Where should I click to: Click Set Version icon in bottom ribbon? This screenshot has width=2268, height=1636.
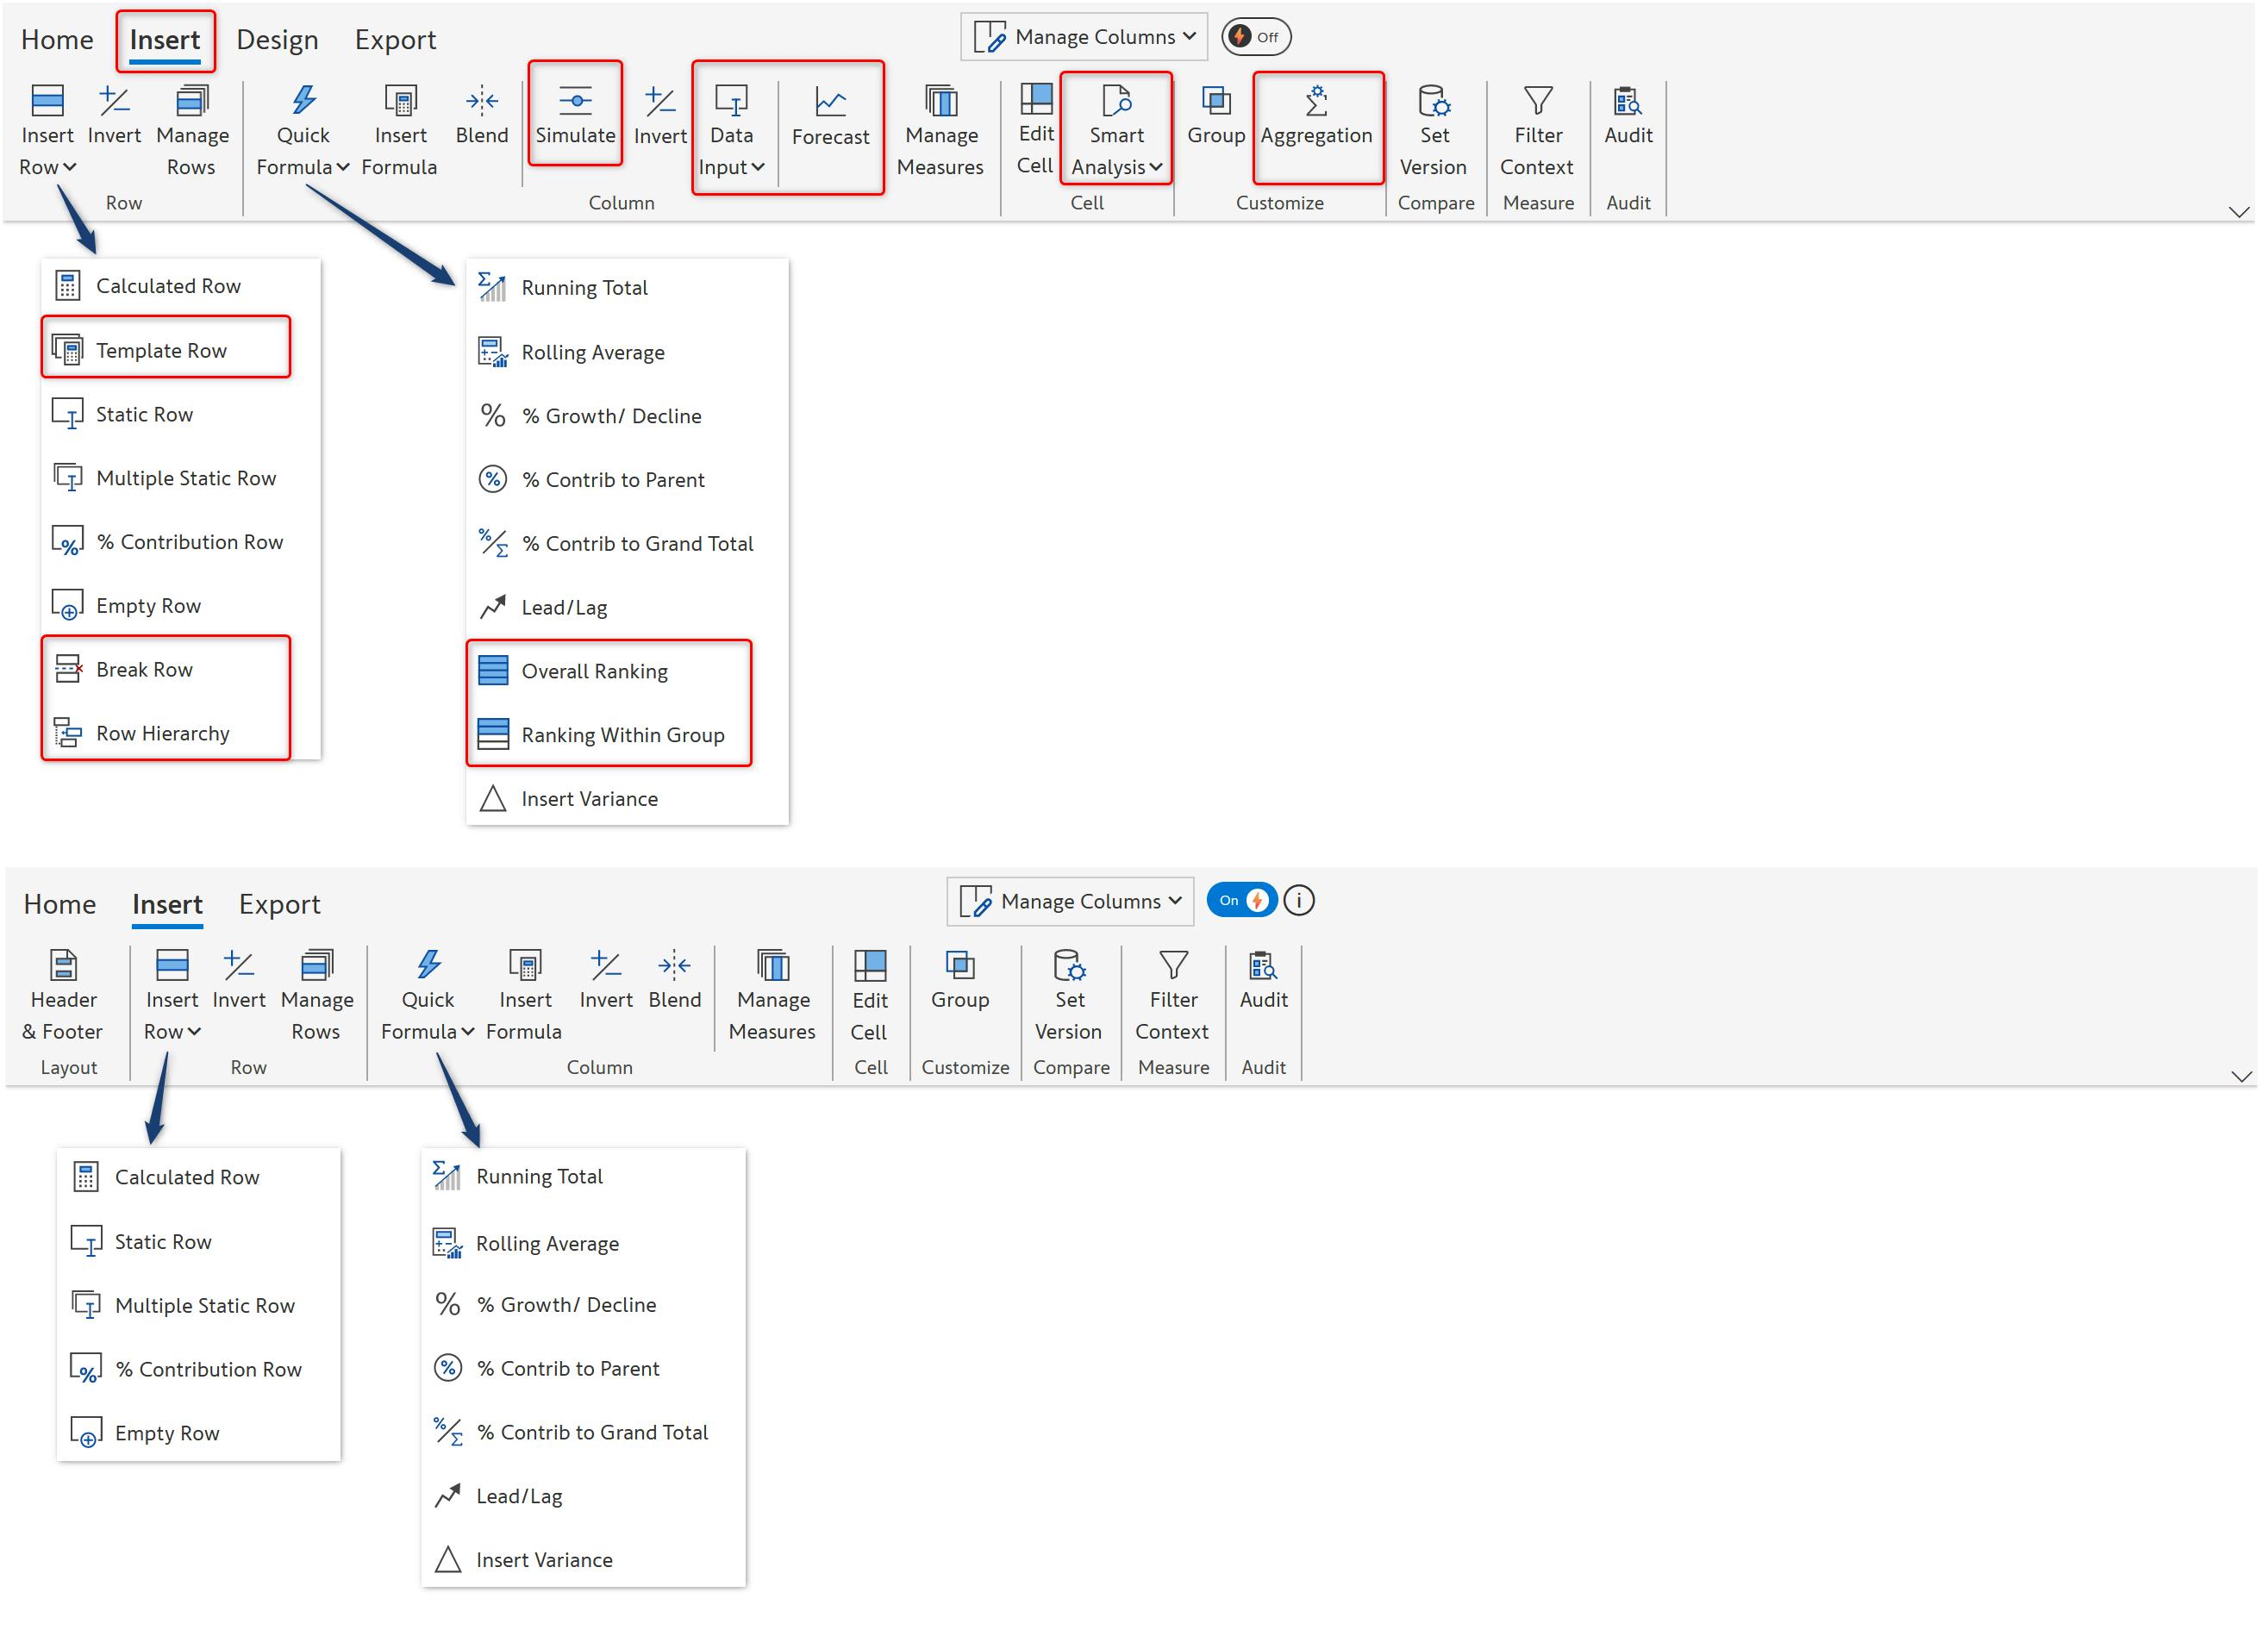tap(1069, 966)
